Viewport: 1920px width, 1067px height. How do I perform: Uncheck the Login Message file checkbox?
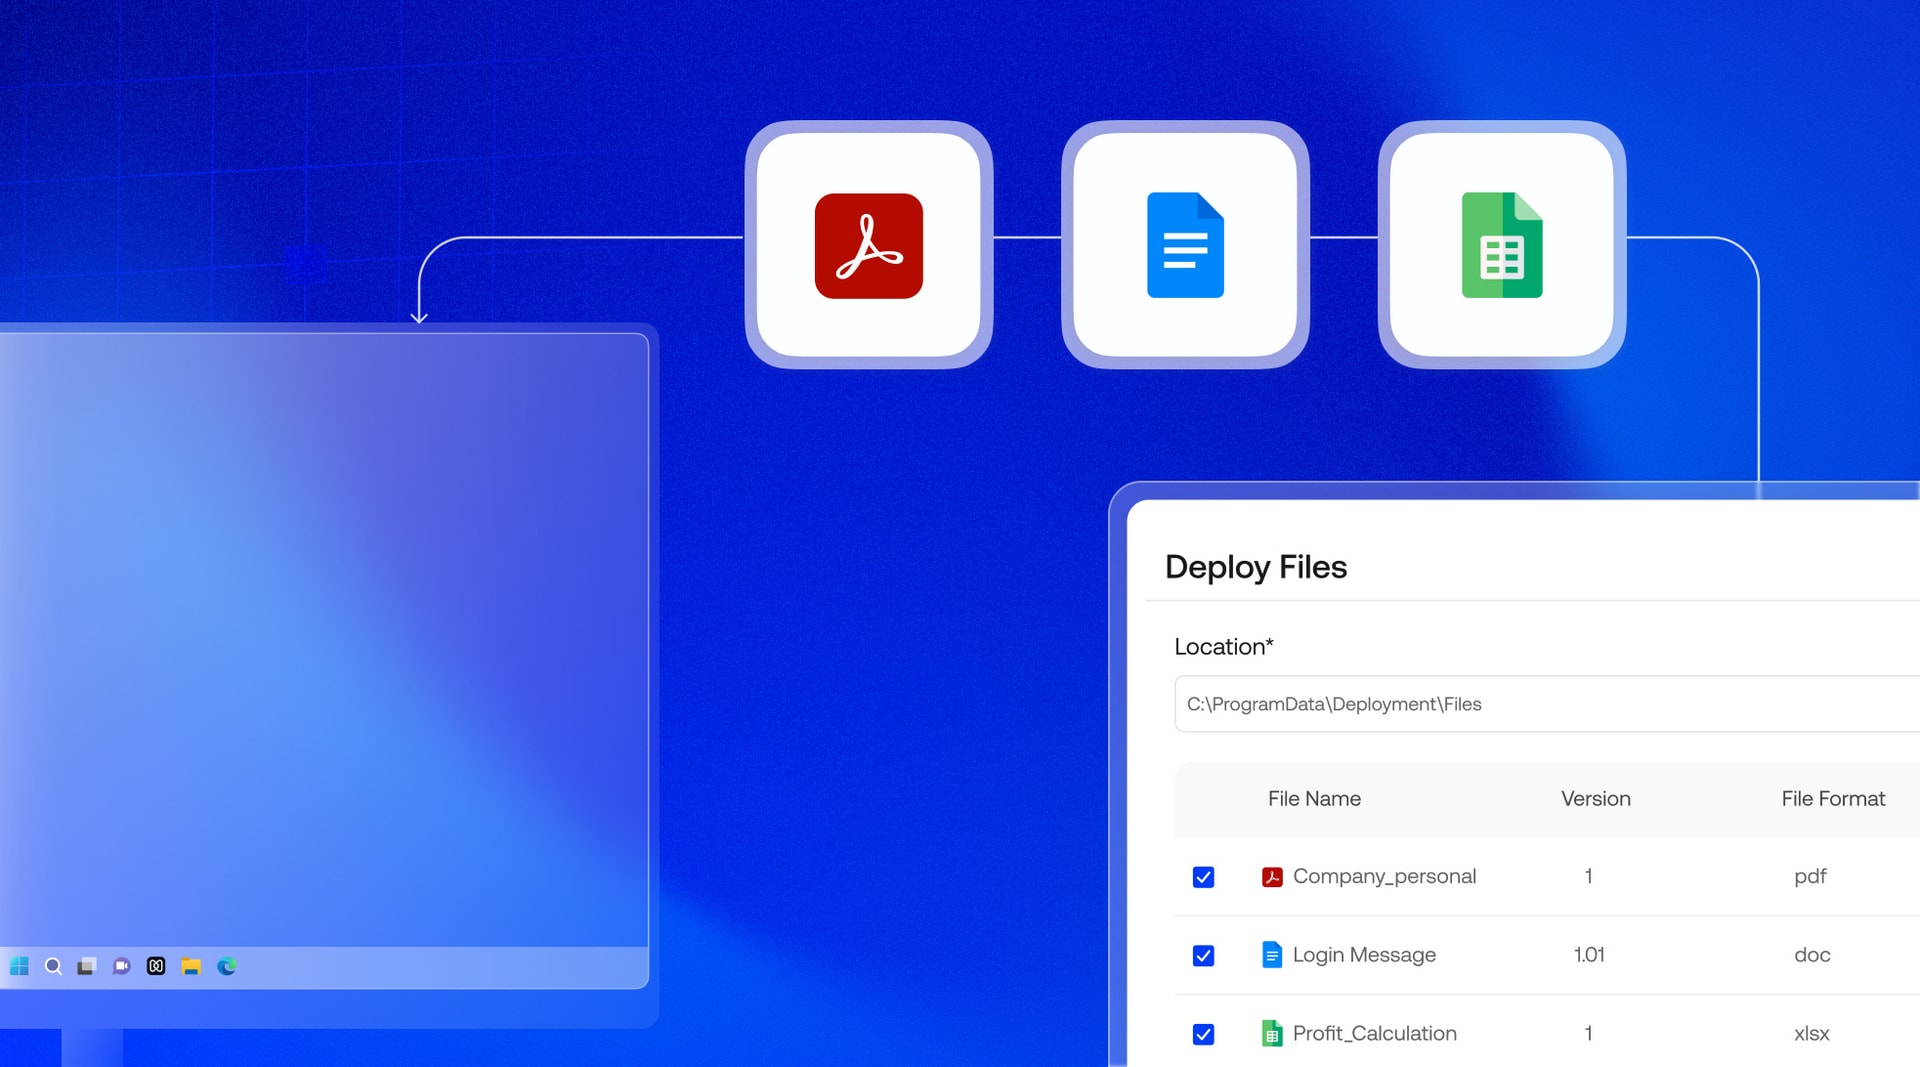[x=1204, y=956]
